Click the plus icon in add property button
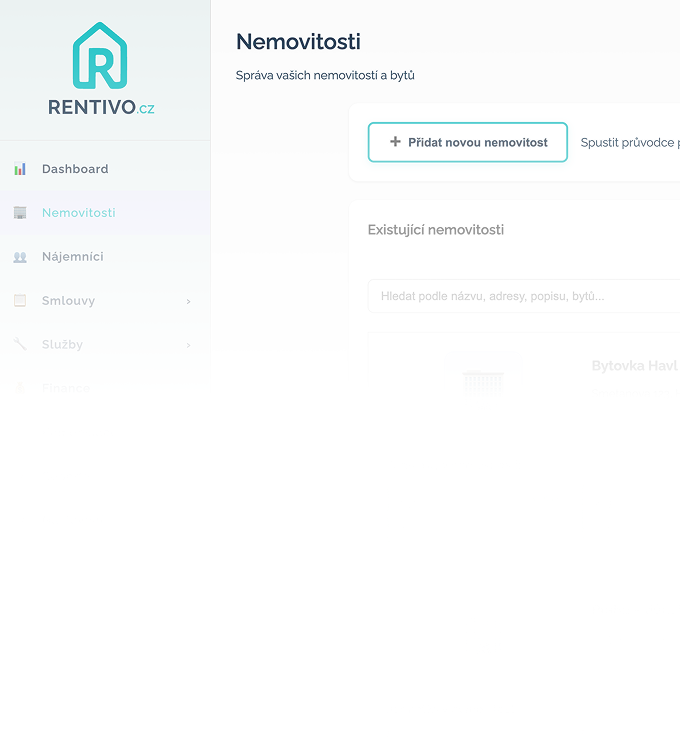The height and width of the screenshot is (737, 680). (395, 142)
